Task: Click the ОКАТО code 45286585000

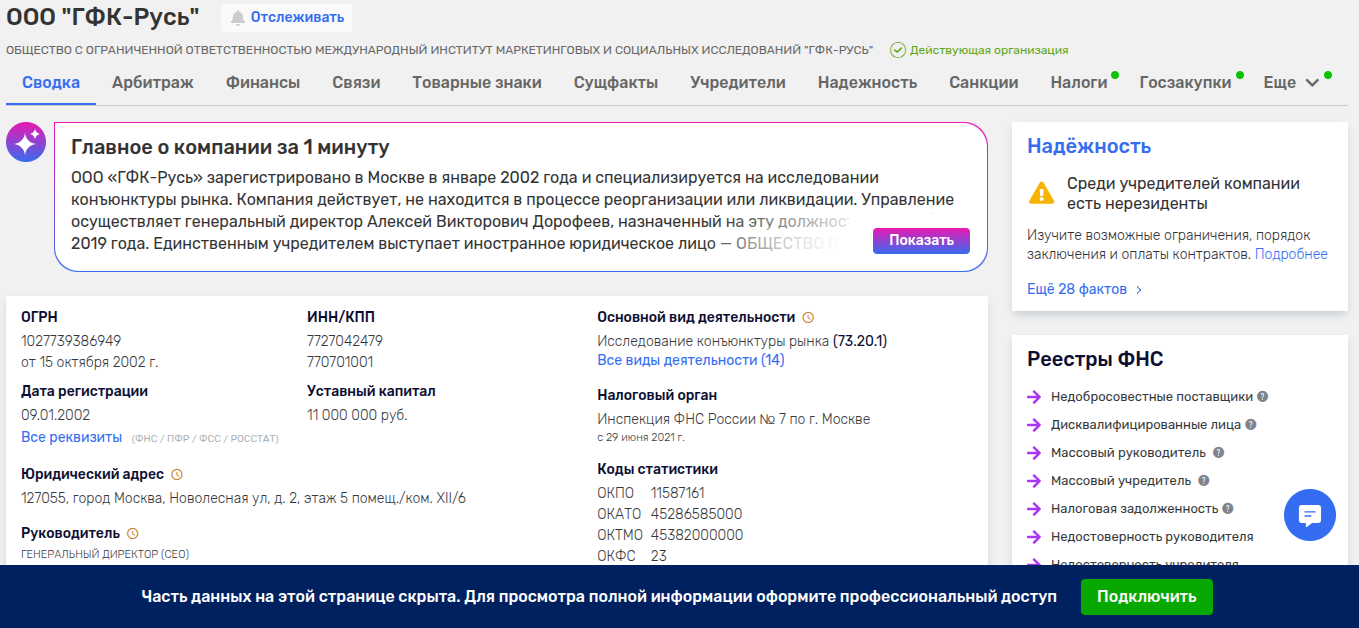Action: click(x=697, y=514)
